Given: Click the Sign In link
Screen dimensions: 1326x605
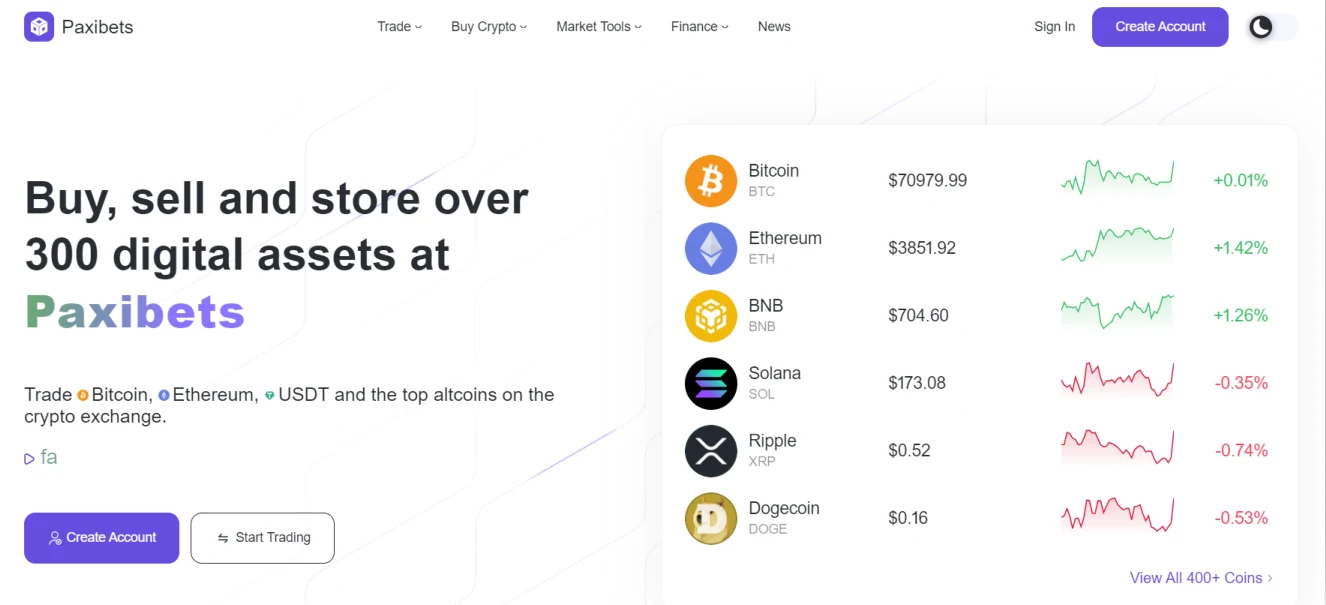Looking at the screenshot, I should click(x=1055, y=27).
